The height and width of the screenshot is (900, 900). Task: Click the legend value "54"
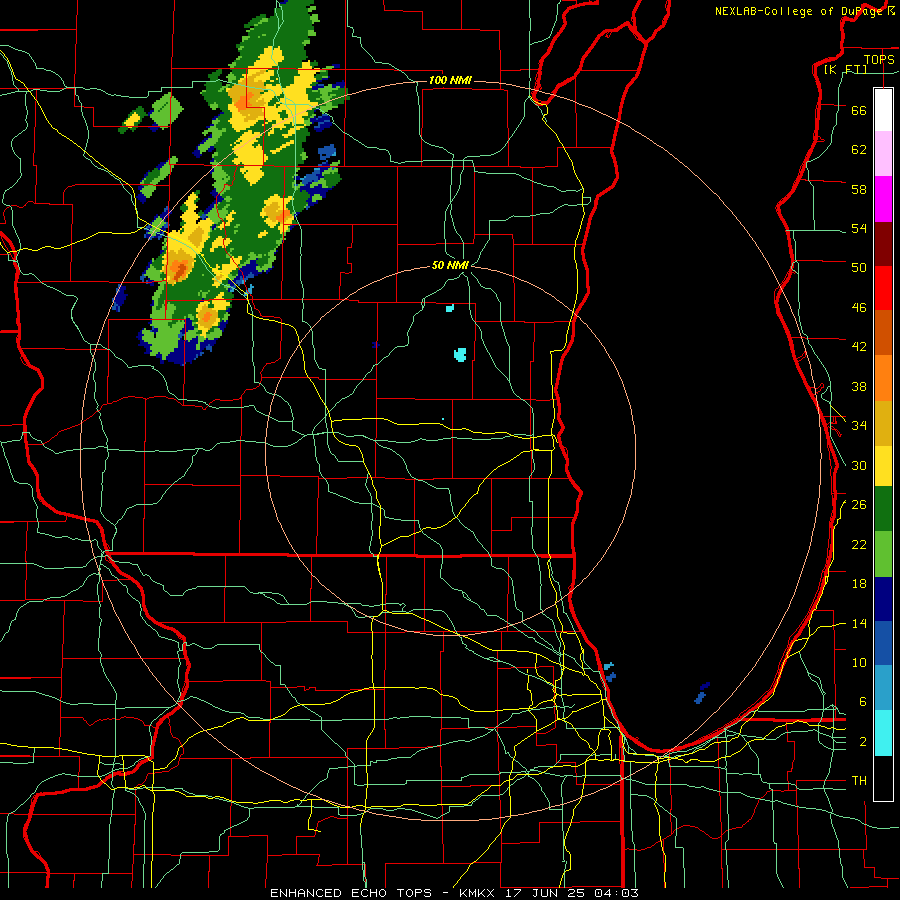point(859,228)
